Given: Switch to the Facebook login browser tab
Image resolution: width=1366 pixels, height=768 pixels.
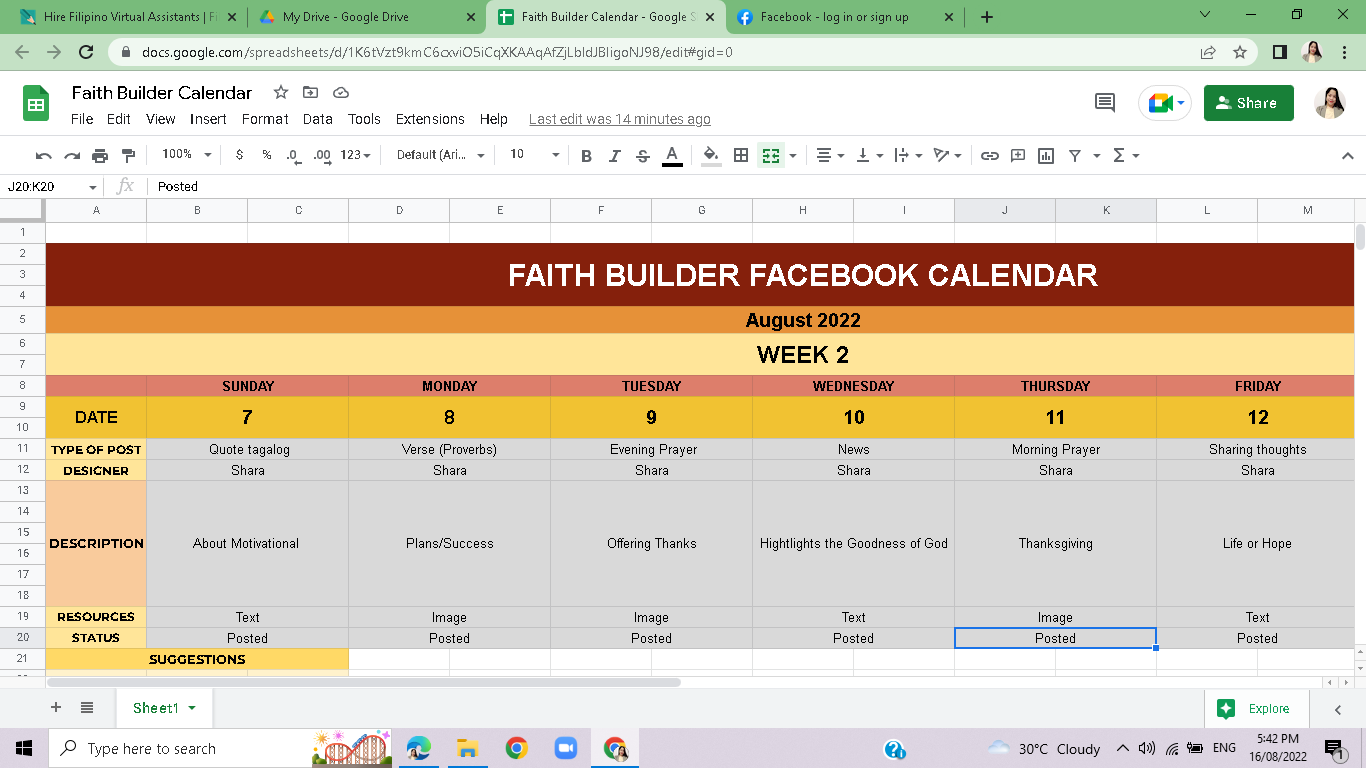Looking at the screenshot, I should point(845,17).
